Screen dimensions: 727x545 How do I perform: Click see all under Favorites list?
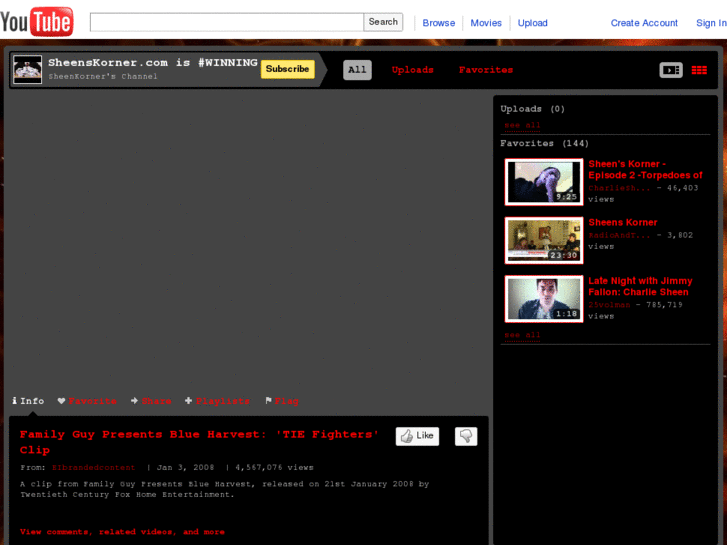point(522,335)
